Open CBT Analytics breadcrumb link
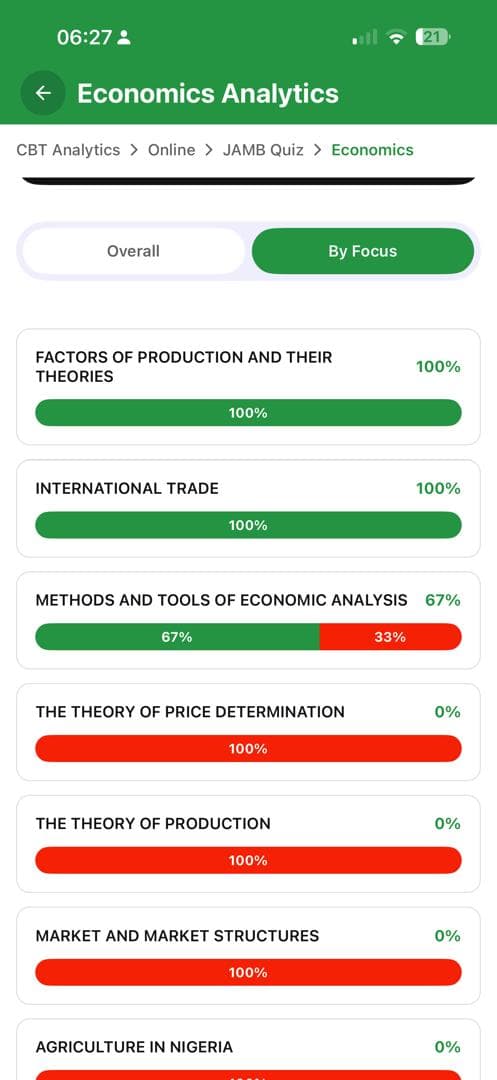497x1080 pixels. (68, 150)
